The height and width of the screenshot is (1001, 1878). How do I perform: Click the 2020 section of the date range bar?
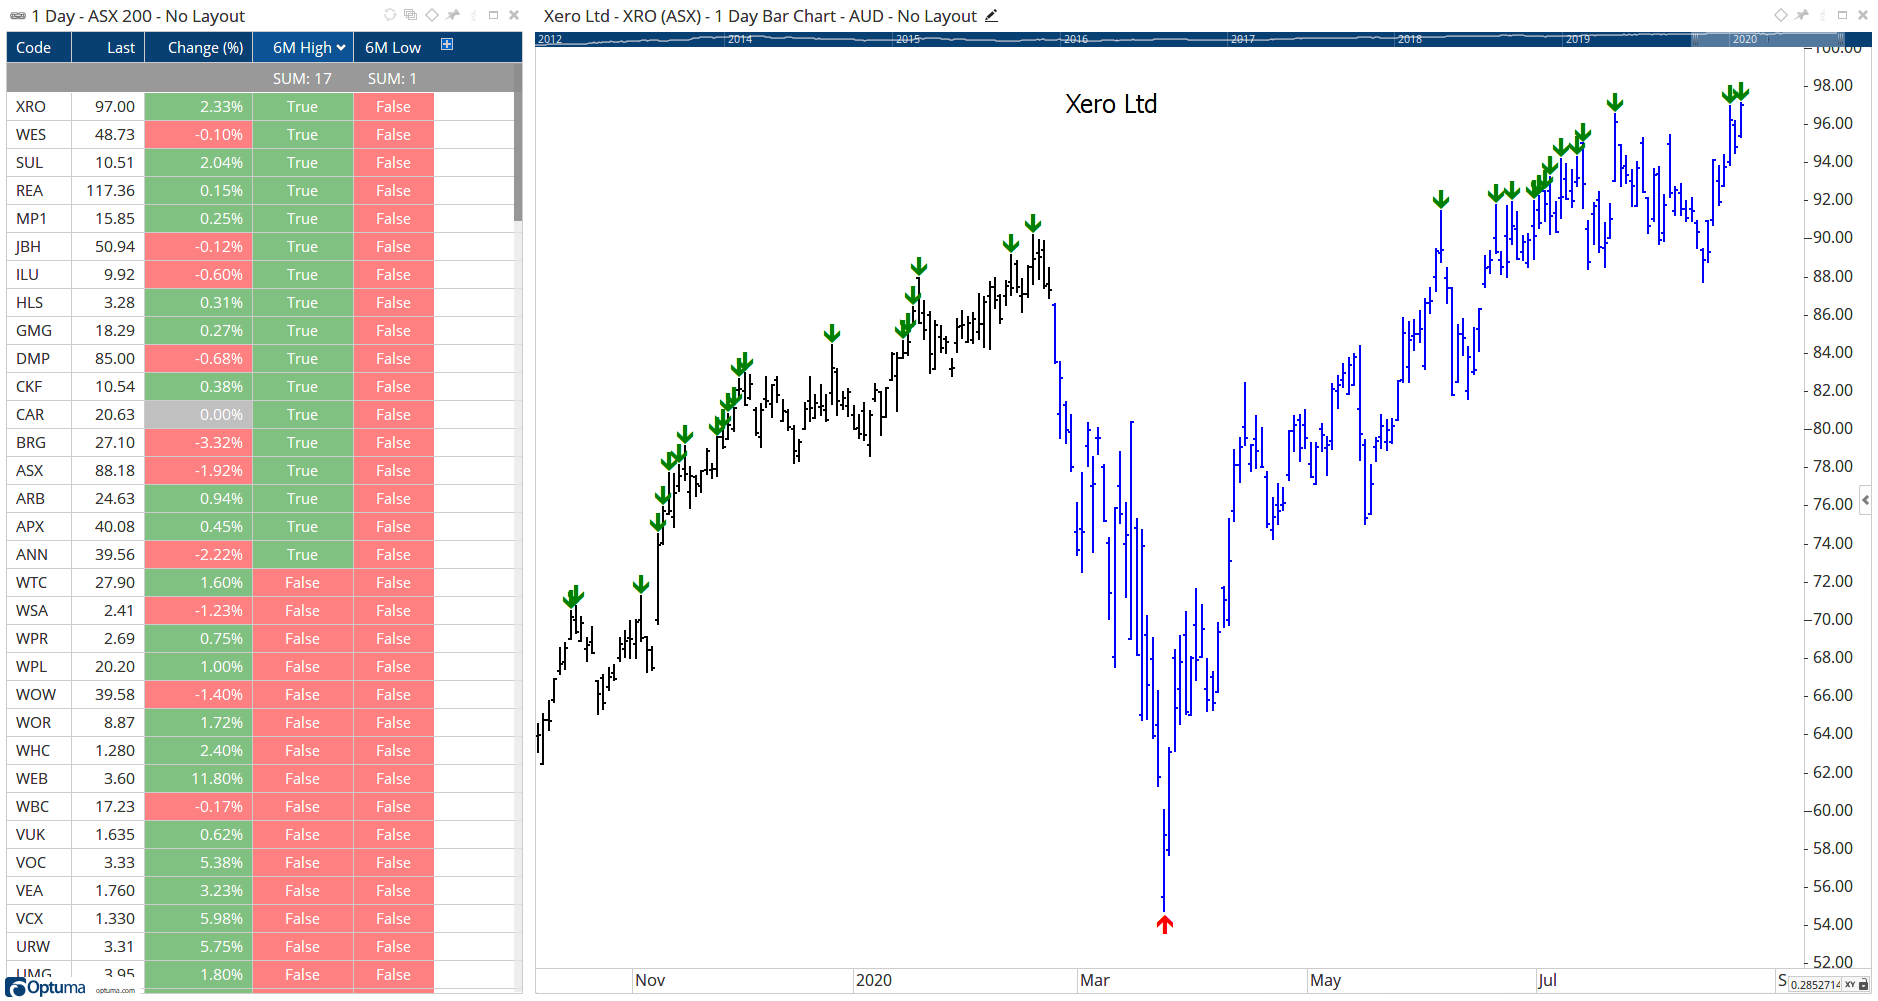click(1745, 39)
